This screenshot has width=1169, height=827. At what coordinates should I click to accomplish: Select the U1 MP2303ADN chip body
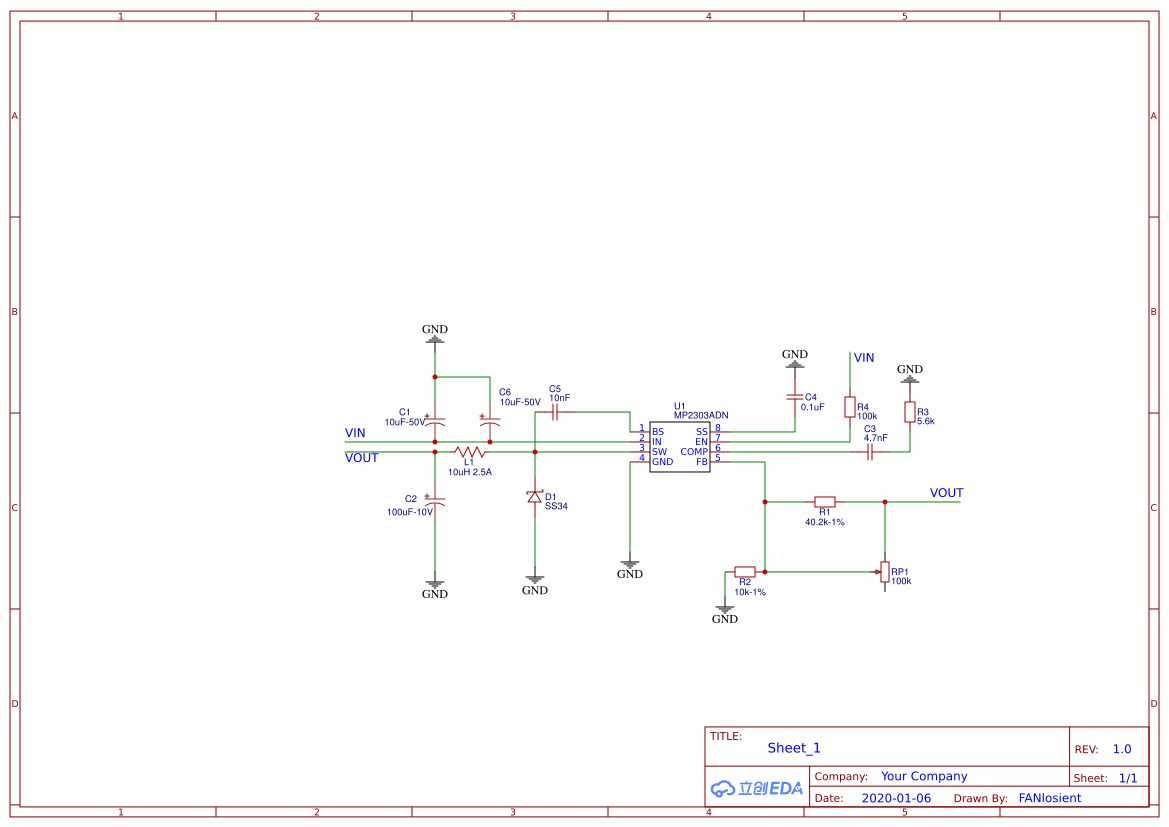coord(679,447)
